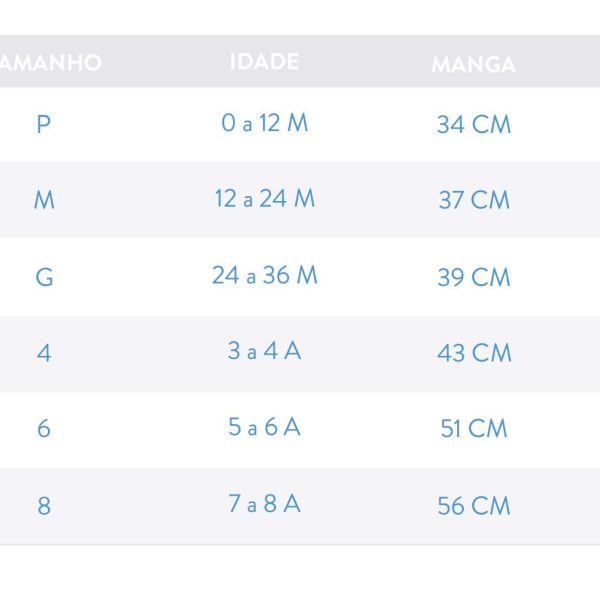Select the "43 CM" sleeve measurement
The image size is (600, 600).
(473, 353)
